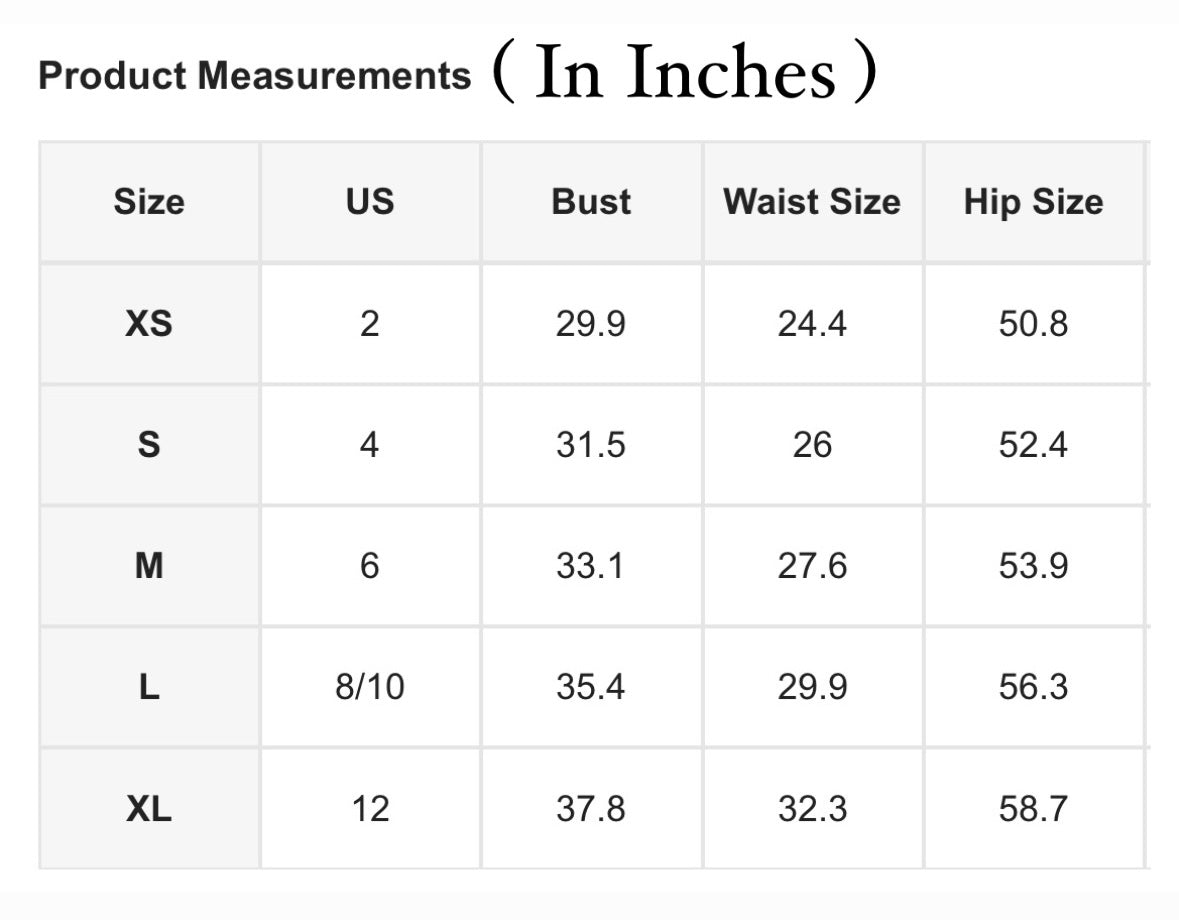Select the Hip Size column header

1033,202
